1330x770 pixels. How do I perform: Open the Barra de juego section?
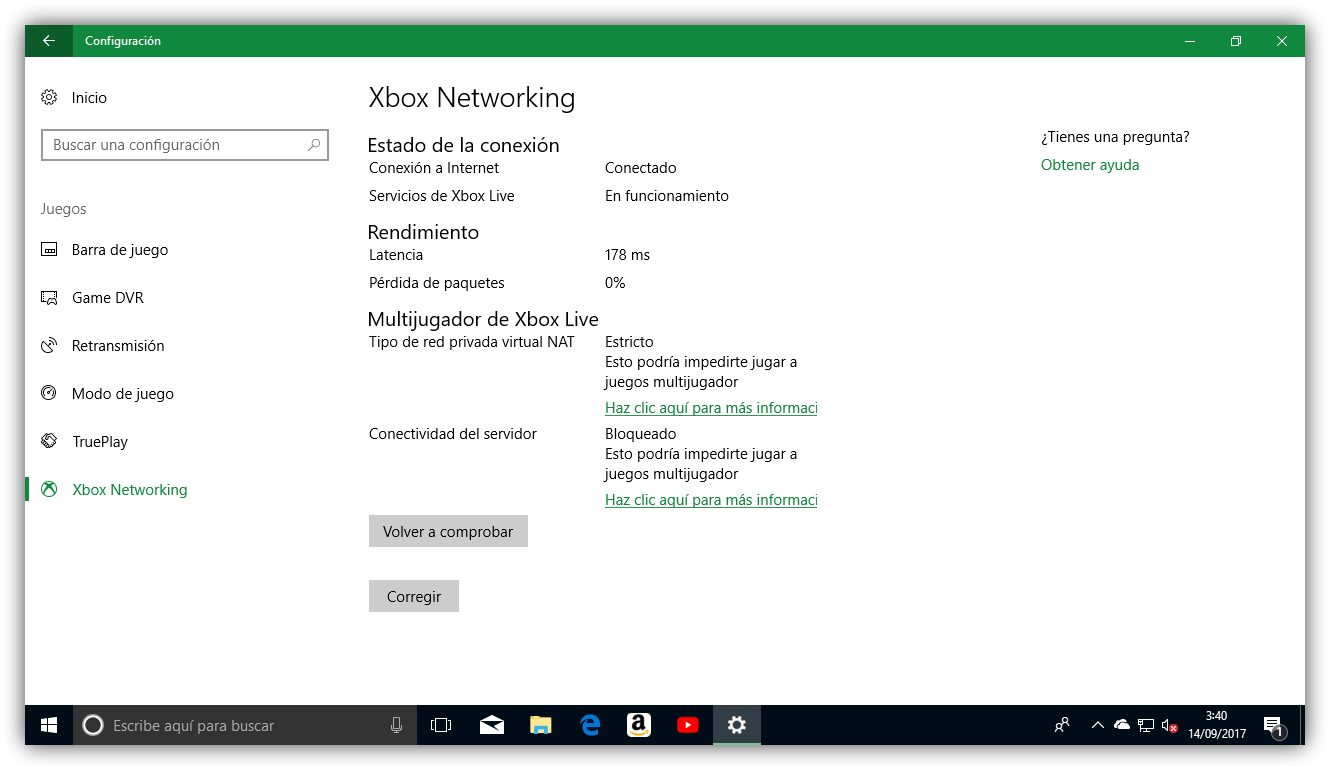pos(104,250)
